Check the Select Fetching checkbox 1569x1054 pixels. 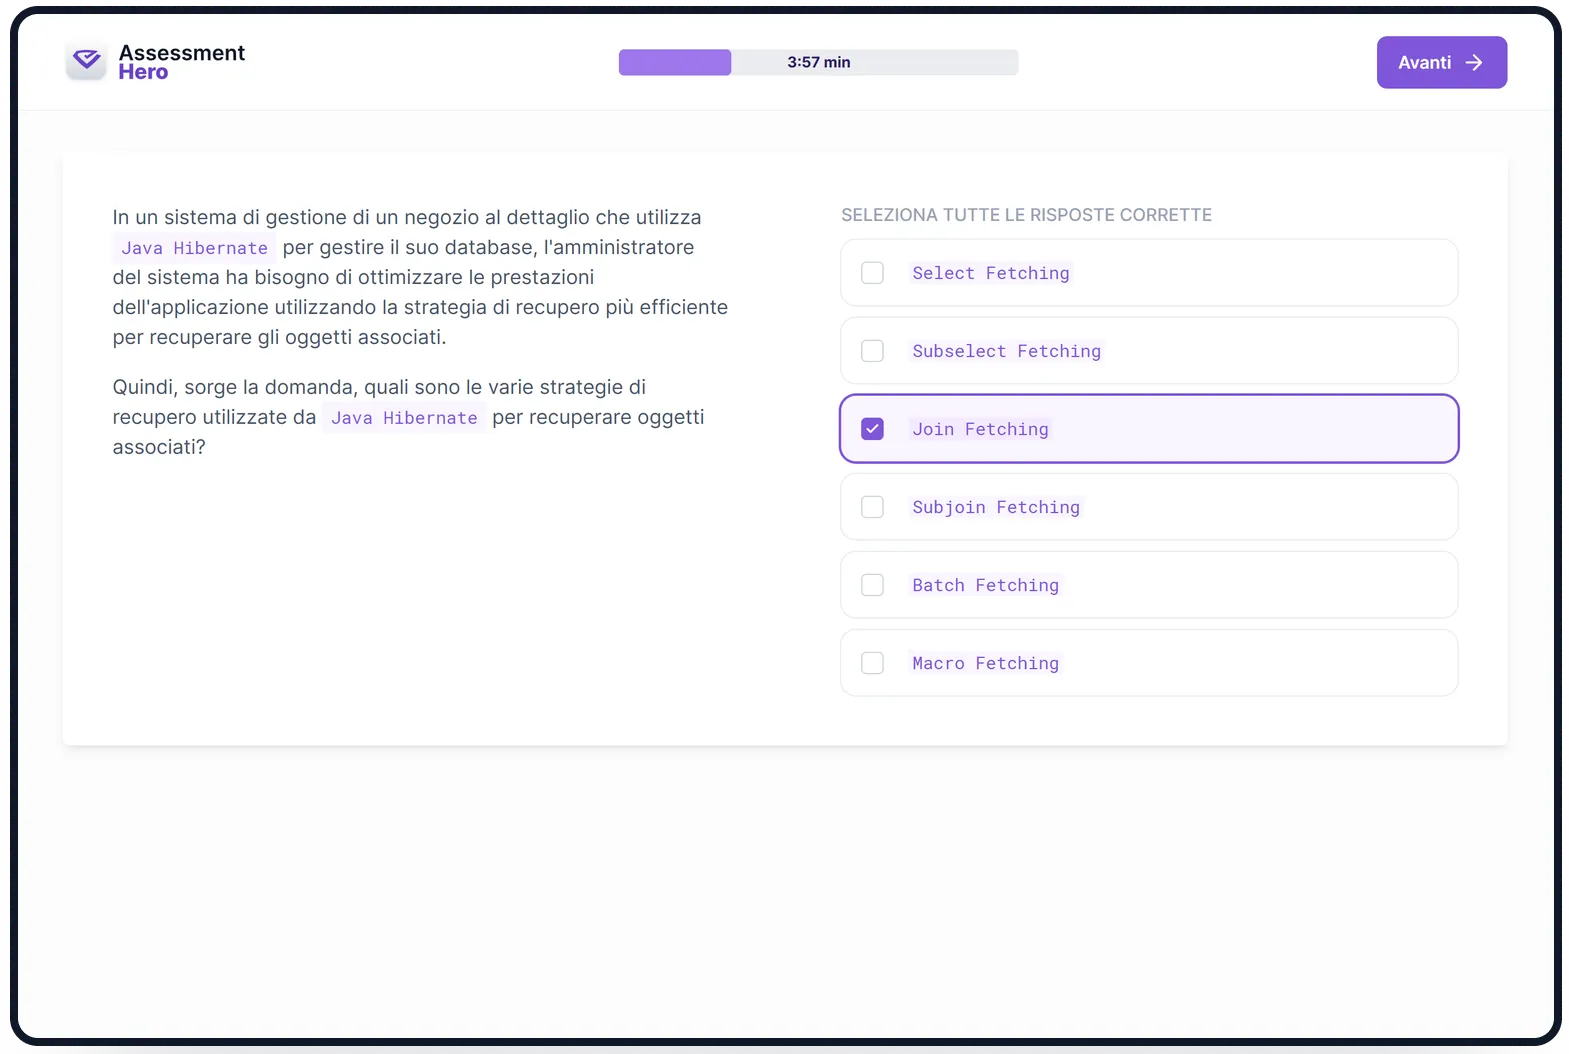pyautogui.click(x=872, y=273)
